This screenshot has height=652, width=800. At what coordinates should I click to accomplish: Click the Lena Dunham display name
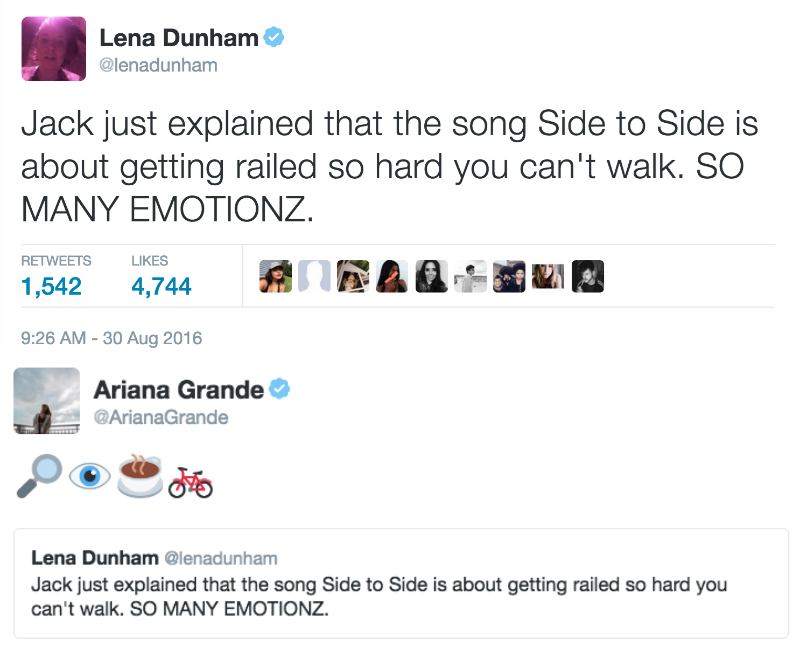[179, 38]
